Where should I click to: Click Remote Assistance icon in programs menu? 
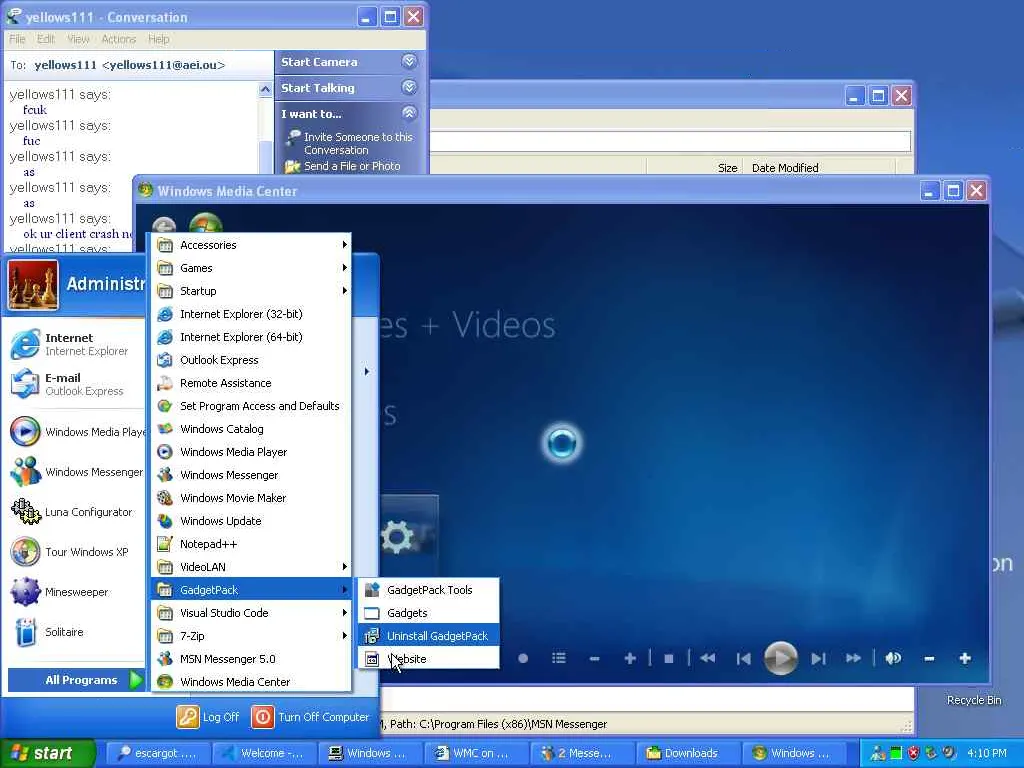pos(165,383)
